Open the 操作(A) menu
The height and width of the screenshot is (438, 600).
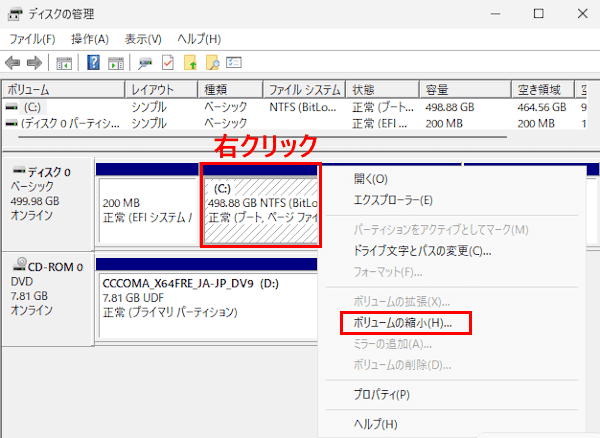coord(90,39)
